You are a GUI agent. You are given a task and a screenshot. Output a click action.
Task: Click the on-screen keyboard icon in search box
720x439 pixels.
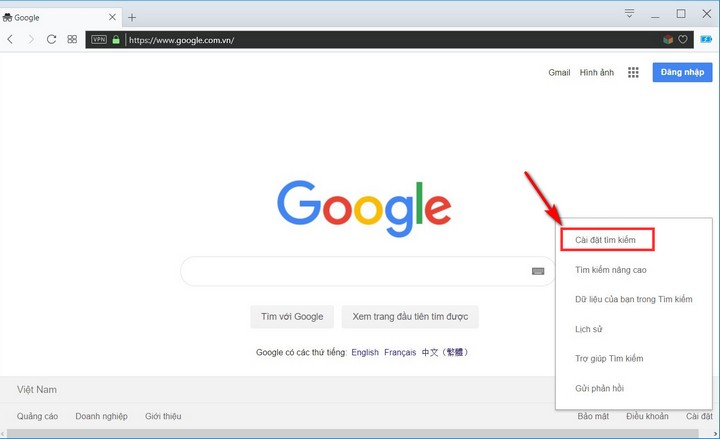[x=538, y=271]
